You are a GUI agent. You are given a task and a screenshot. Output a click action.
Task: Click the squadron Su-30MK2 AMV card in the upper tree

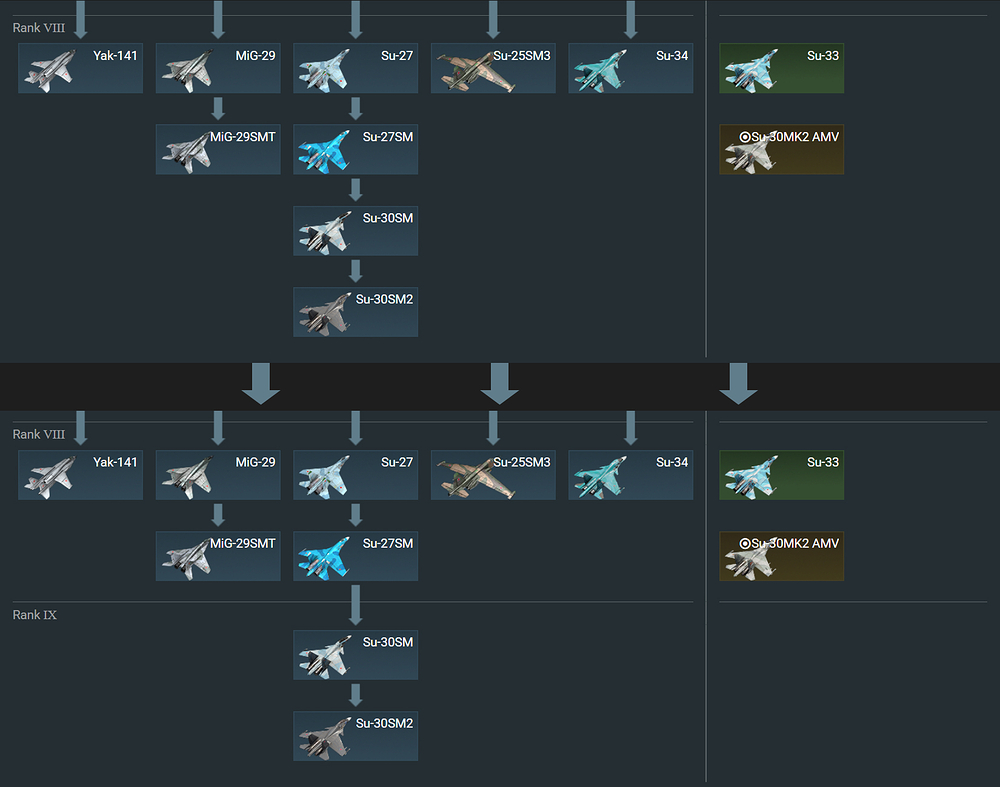(781, 149)
